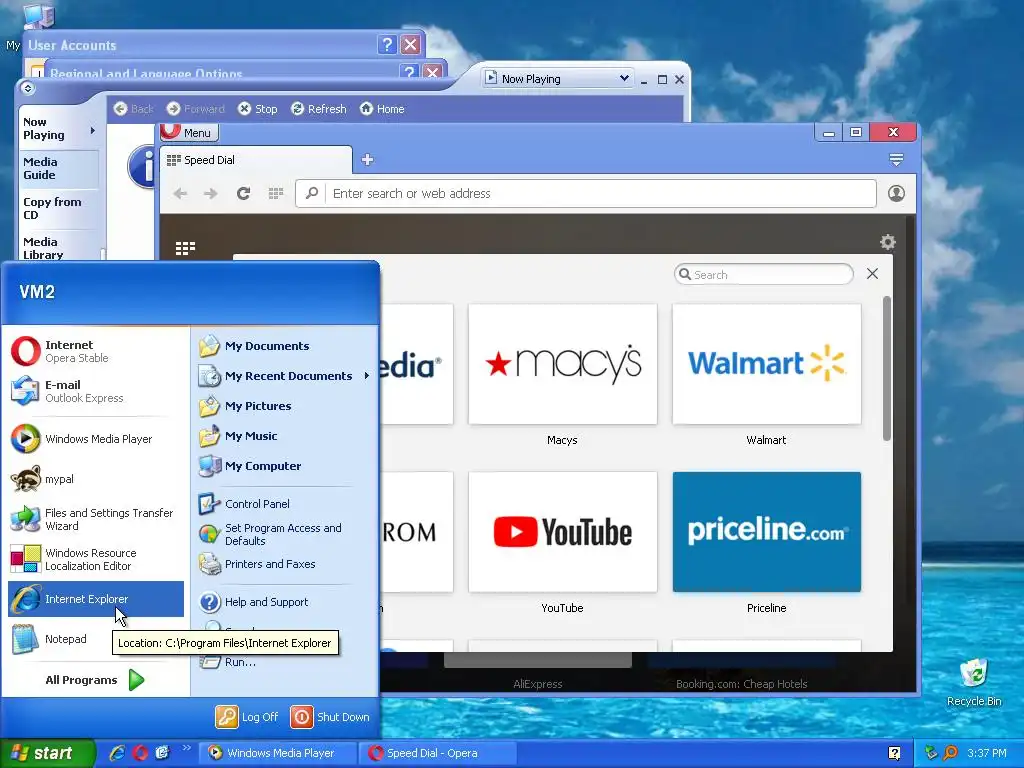Close the Speed Dial suggestions panel
This screenshot has height=768, width=1024.
pos(872,274)
